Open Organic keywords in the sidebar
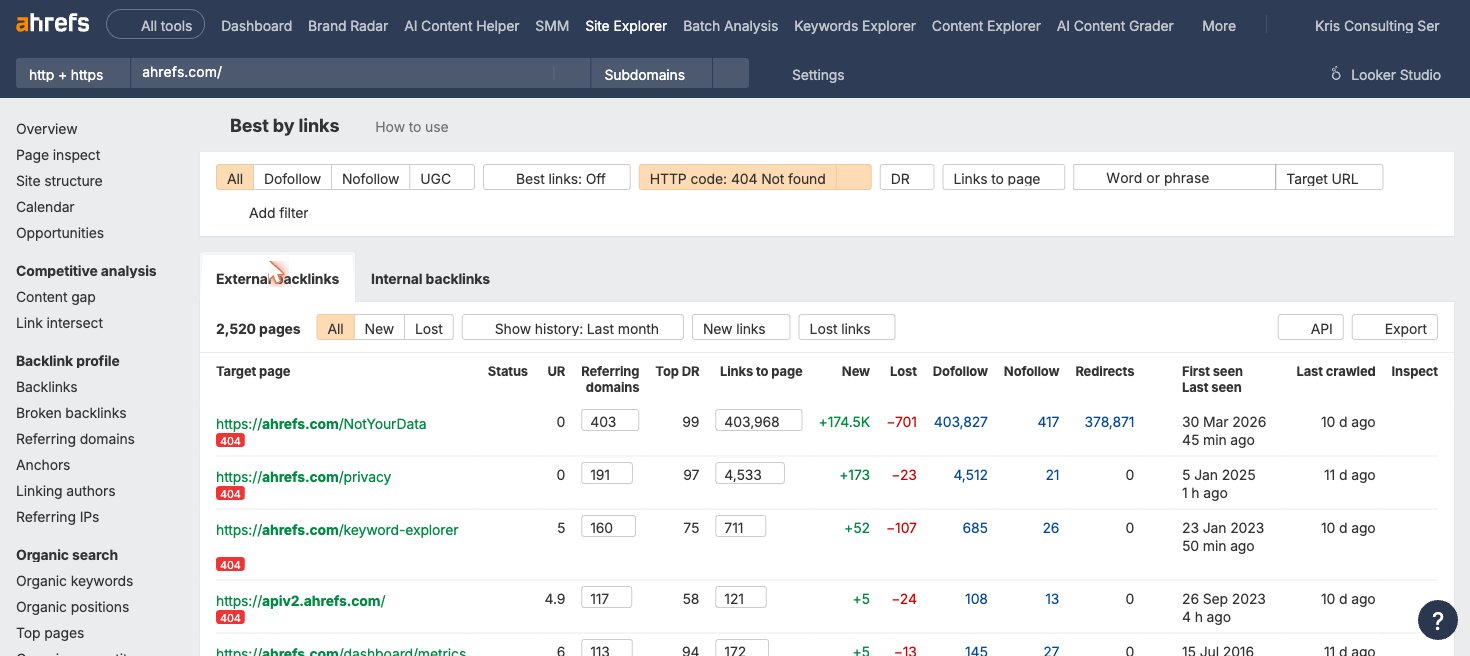 click(x=74, y=581)
